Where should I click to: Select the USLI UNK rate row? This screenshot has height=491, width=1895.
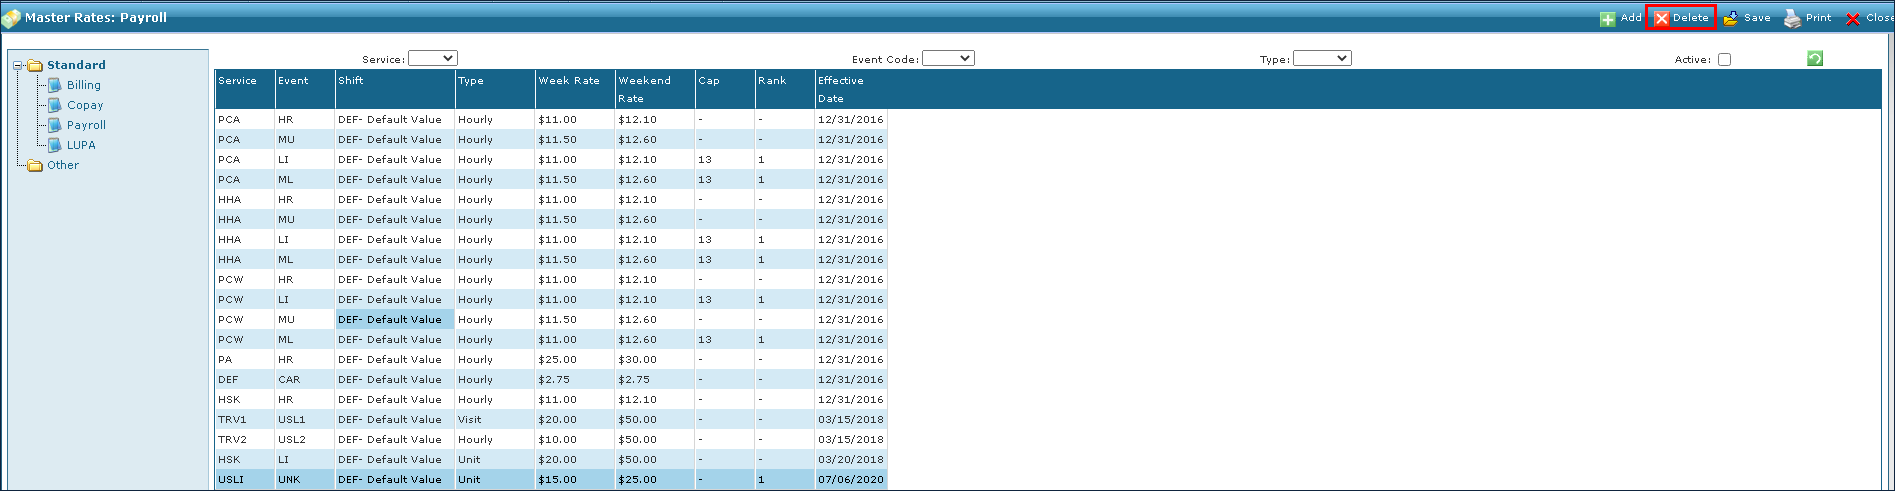click(550, 480)
